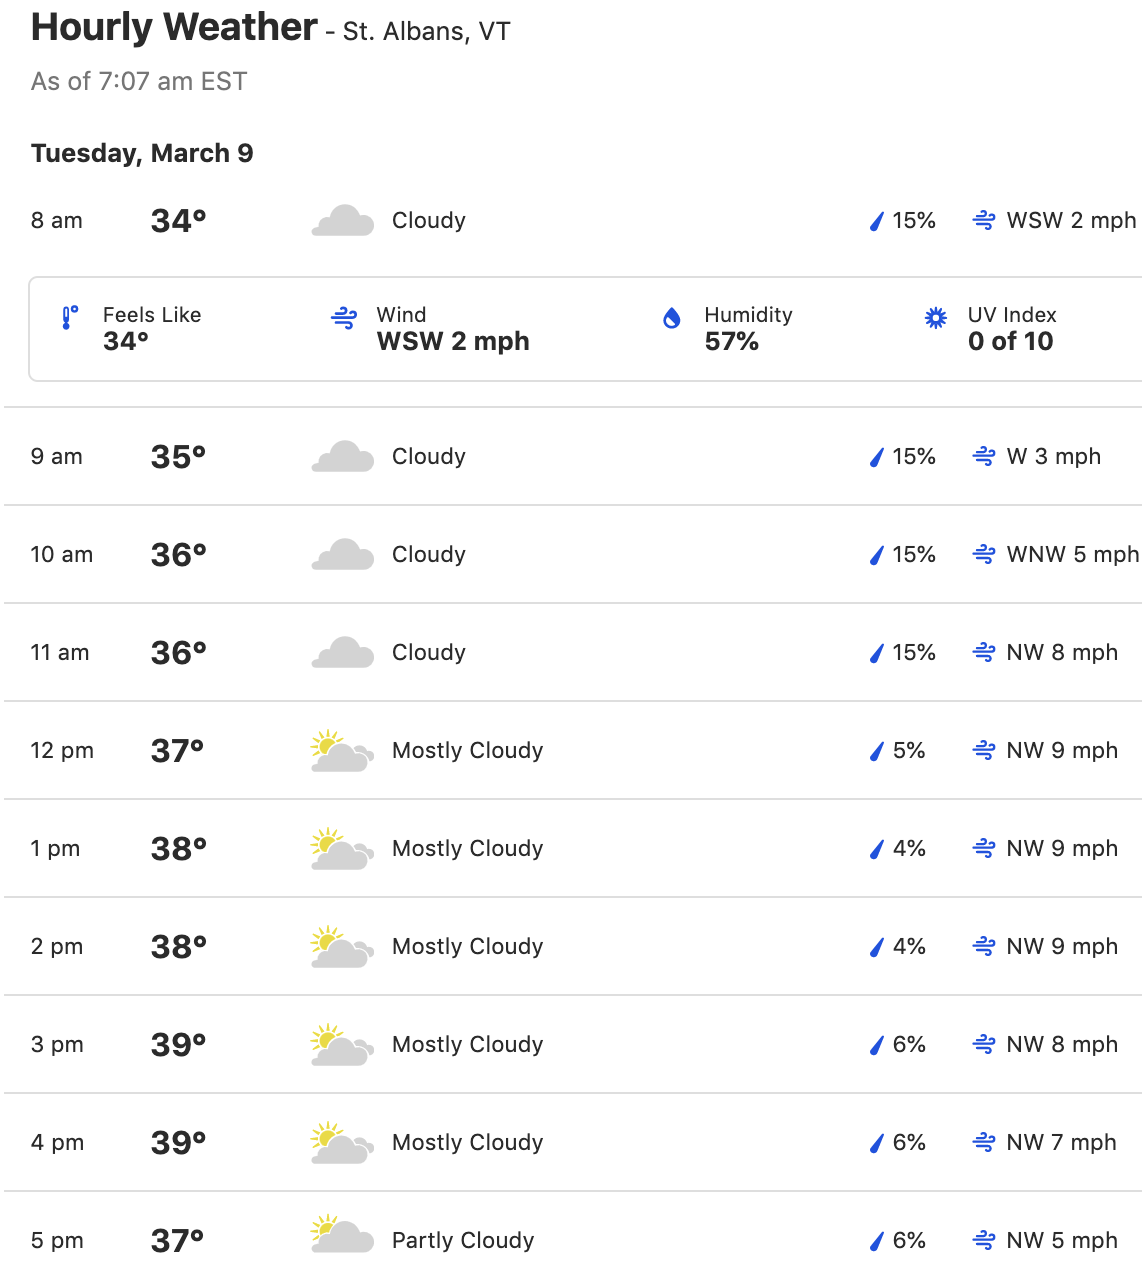
Task: Expand the 1 pm Mostly Cloudy row
Action: [573, 849]
